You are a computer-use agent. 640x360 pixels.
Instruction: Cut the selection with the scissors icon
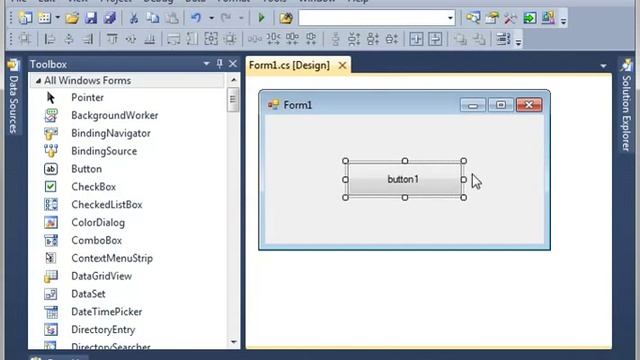133,18
